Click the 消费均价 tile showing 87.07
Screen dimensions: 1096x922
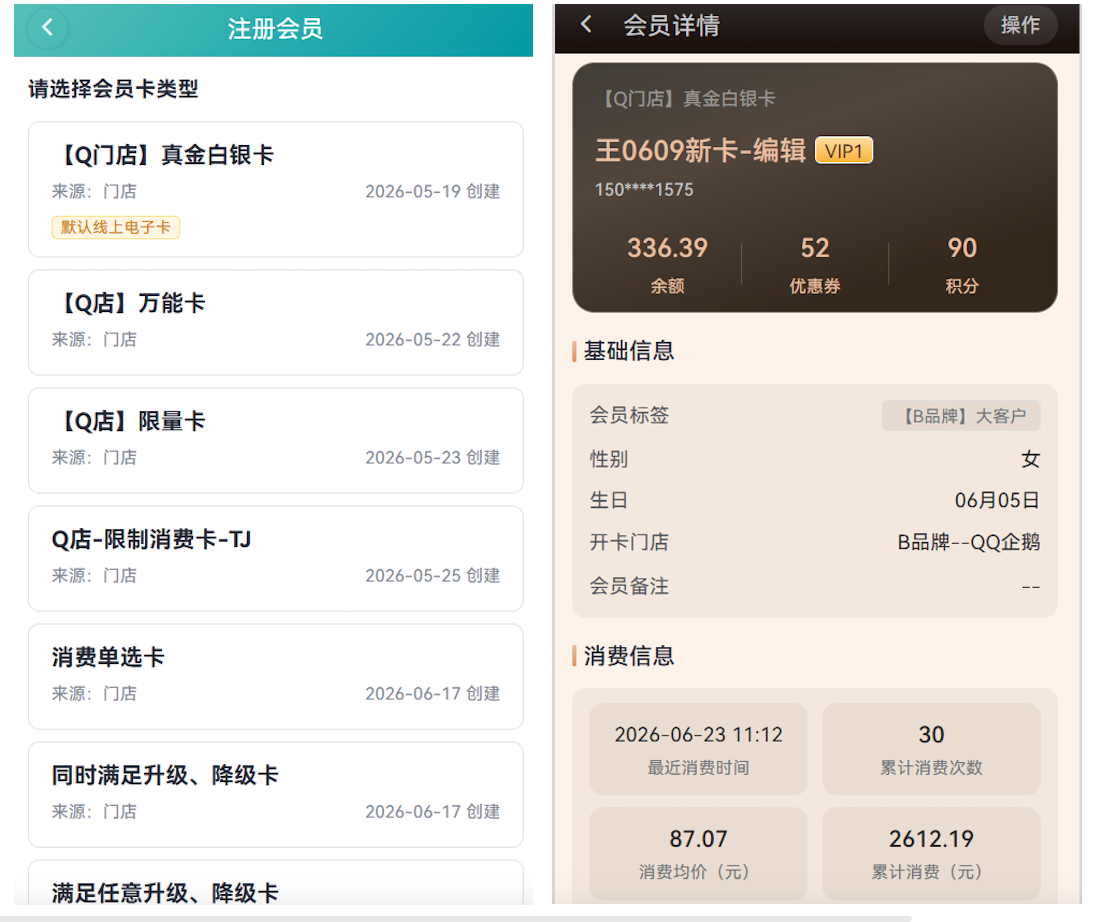coord(698,853)
